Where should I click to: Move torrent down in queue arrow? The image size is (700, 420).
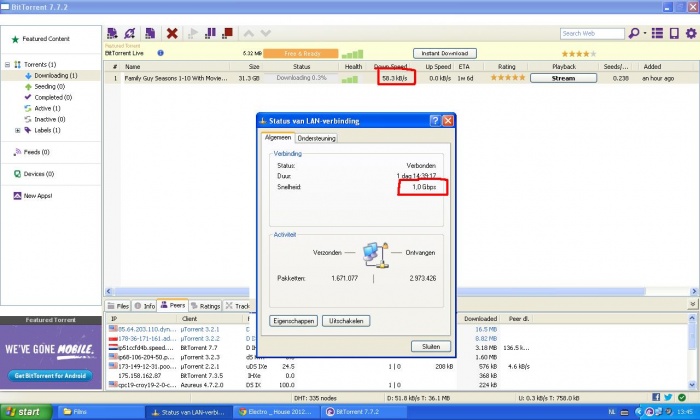pyautogui.click(x=266, y=33)
